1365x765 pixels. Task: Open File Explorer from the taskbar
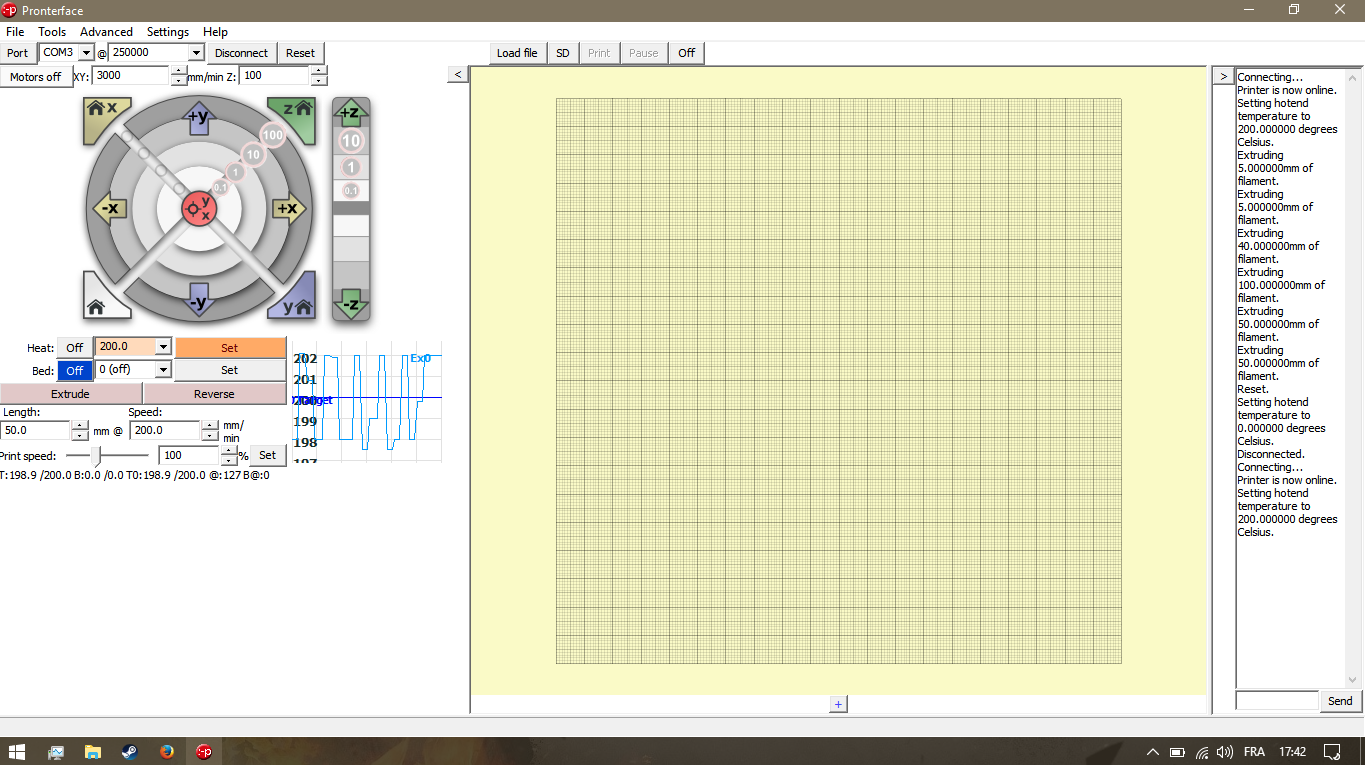(93, 752)
